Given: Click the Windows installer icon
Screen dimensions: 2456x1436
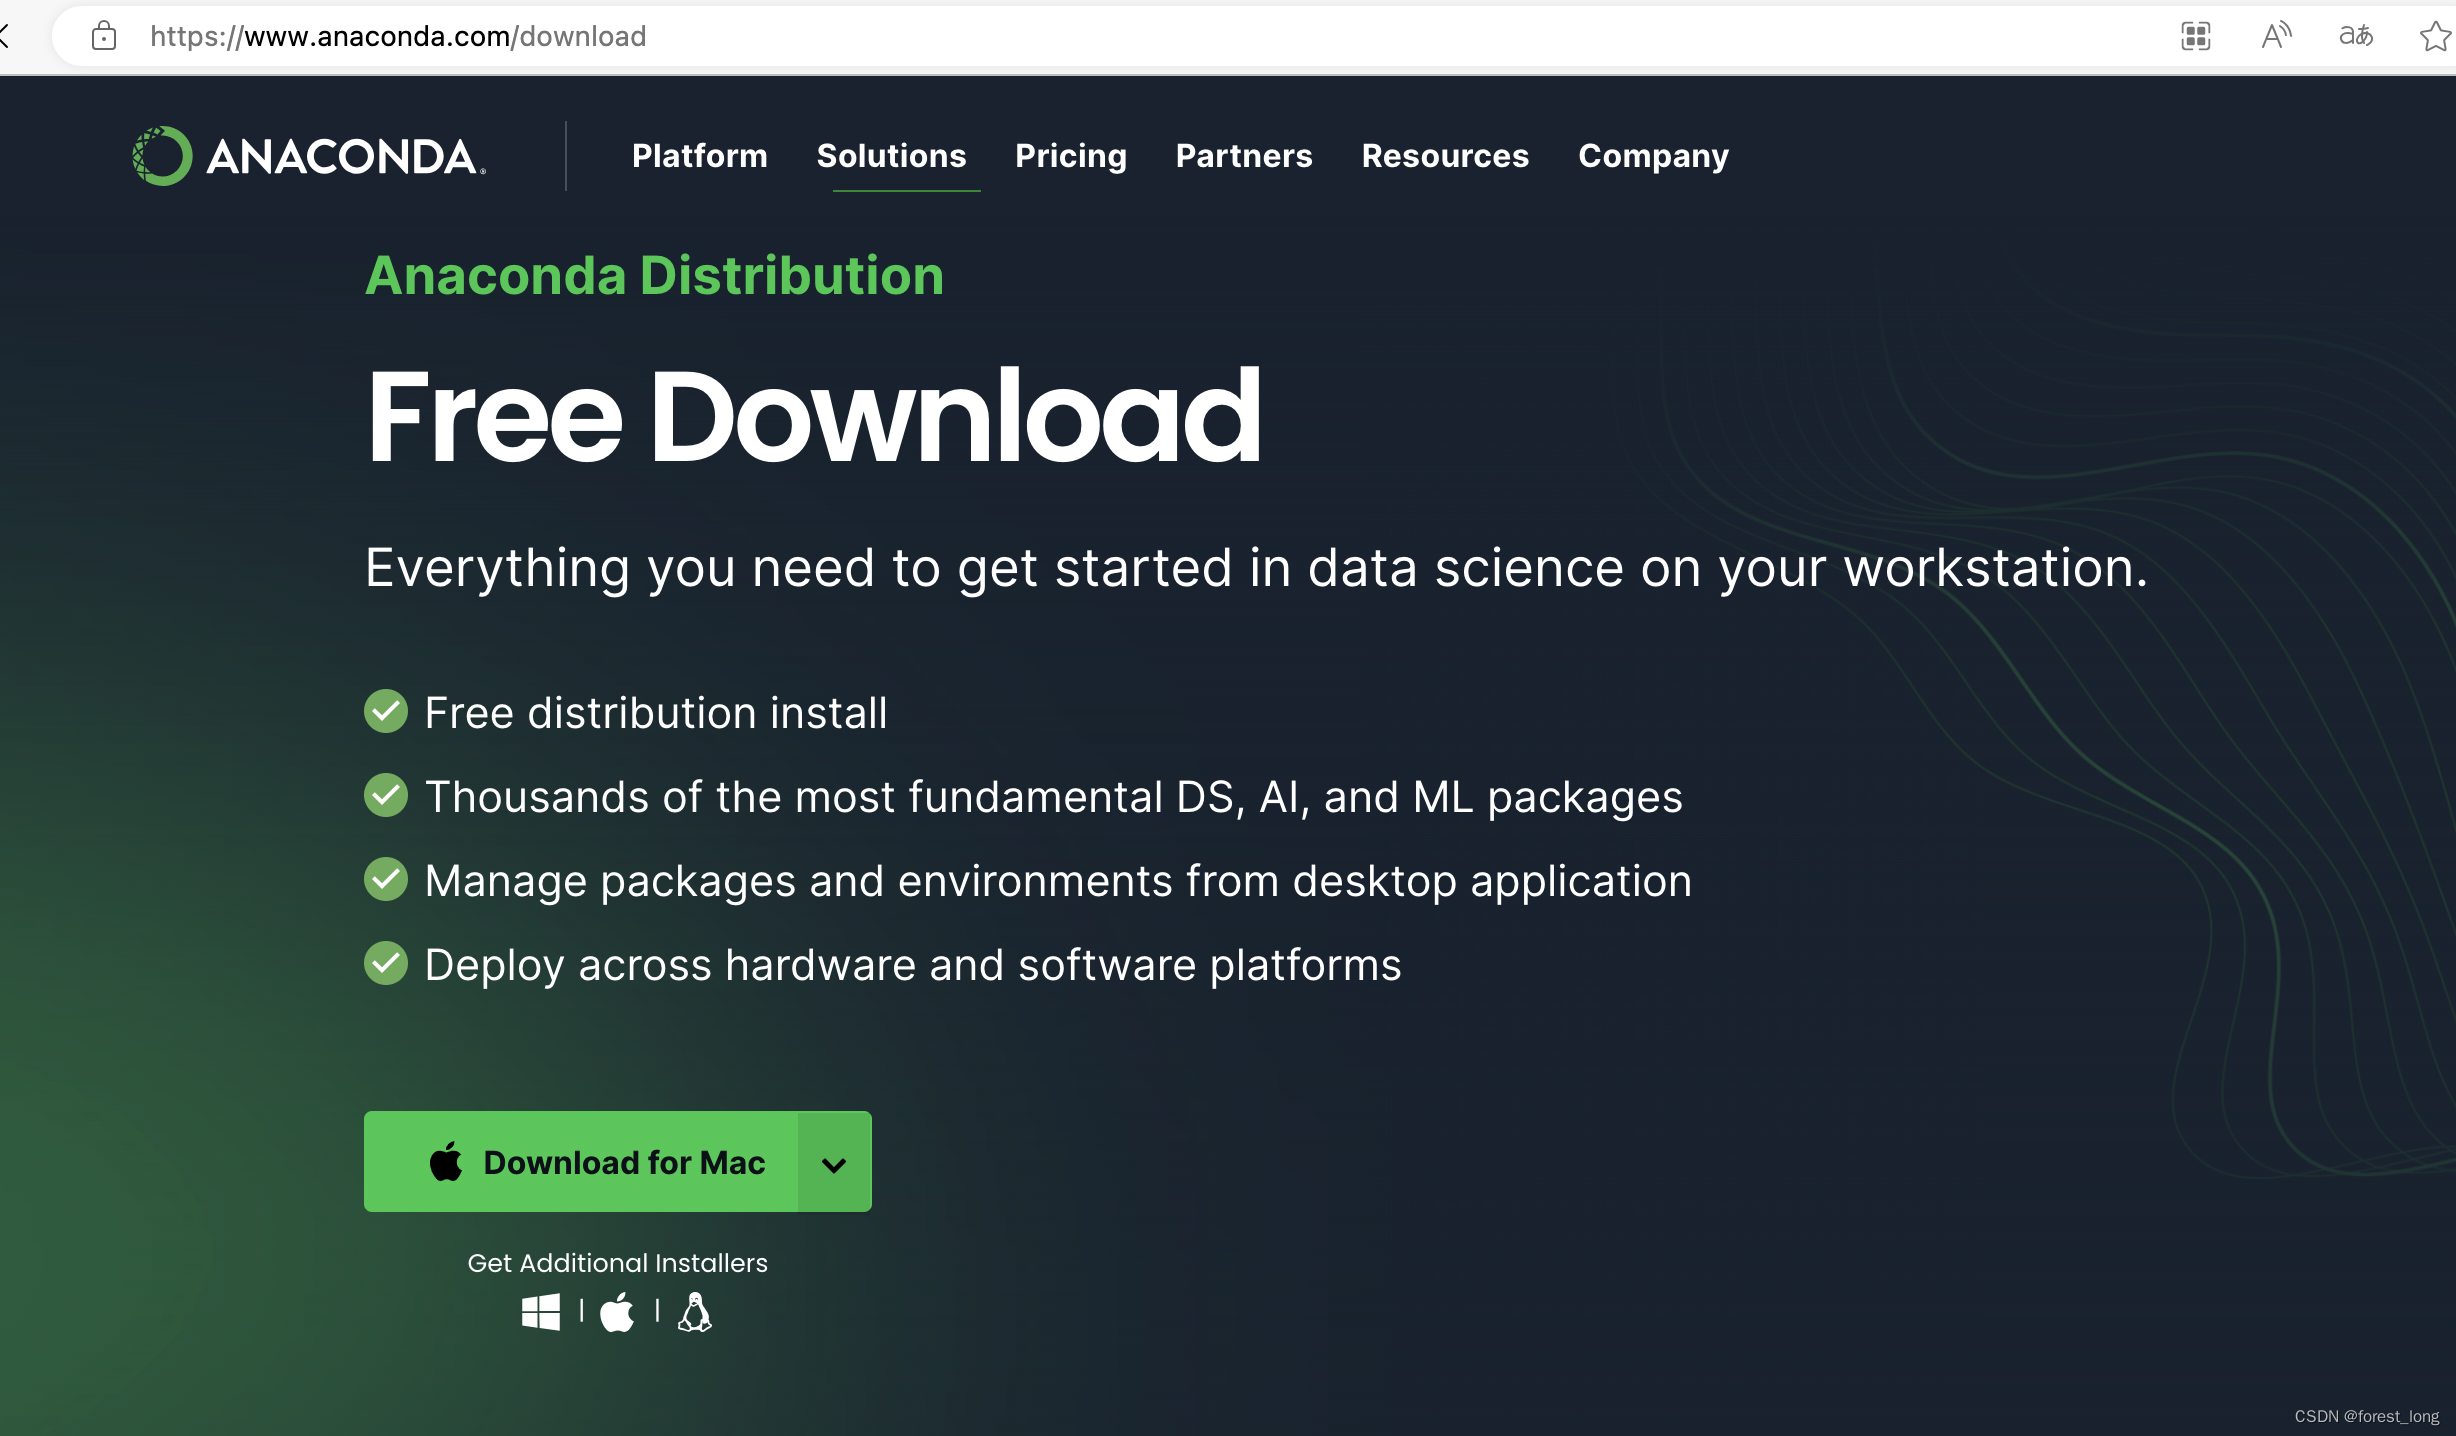Looking at the screenshot, I should click(x=541, y=1312).
